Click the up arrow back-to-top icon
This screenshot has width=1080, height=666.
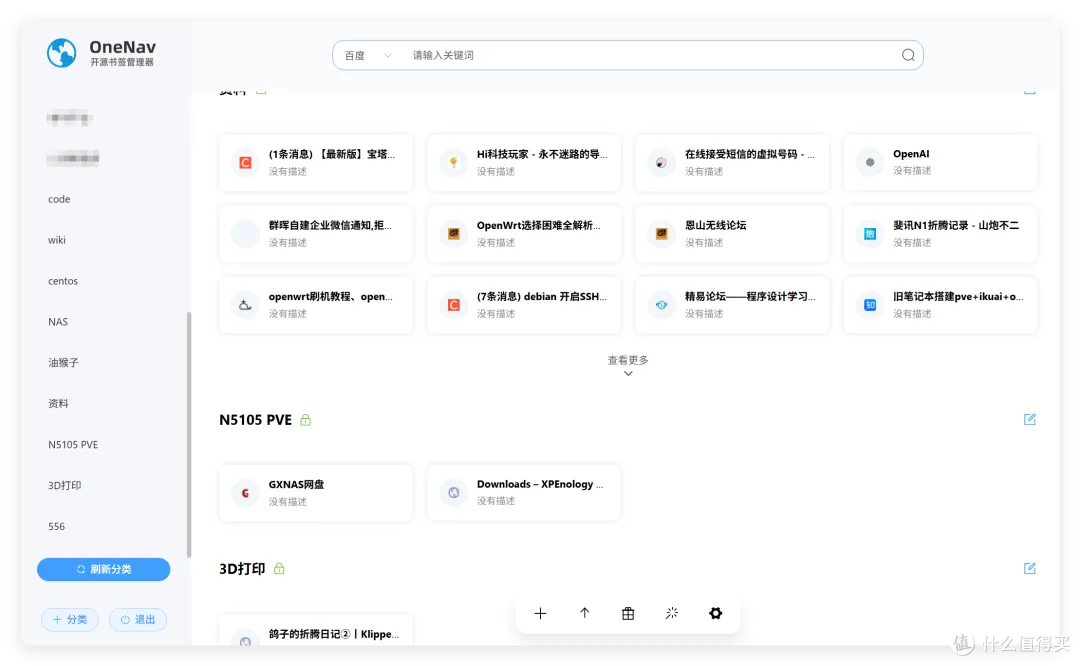click(x=584, y=613)
